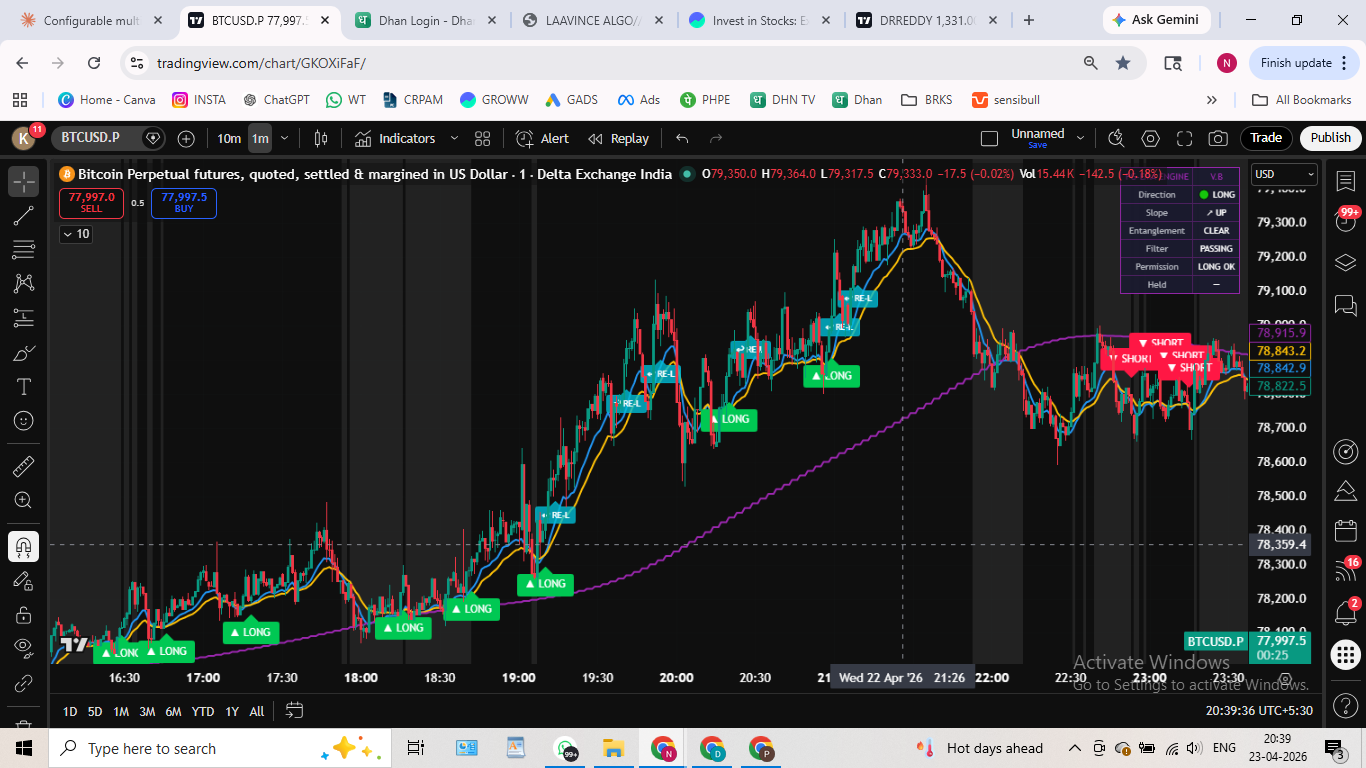Select the Text tool in left toolbar
This screenshot has height=768, width=1366.
coord(24,387)
